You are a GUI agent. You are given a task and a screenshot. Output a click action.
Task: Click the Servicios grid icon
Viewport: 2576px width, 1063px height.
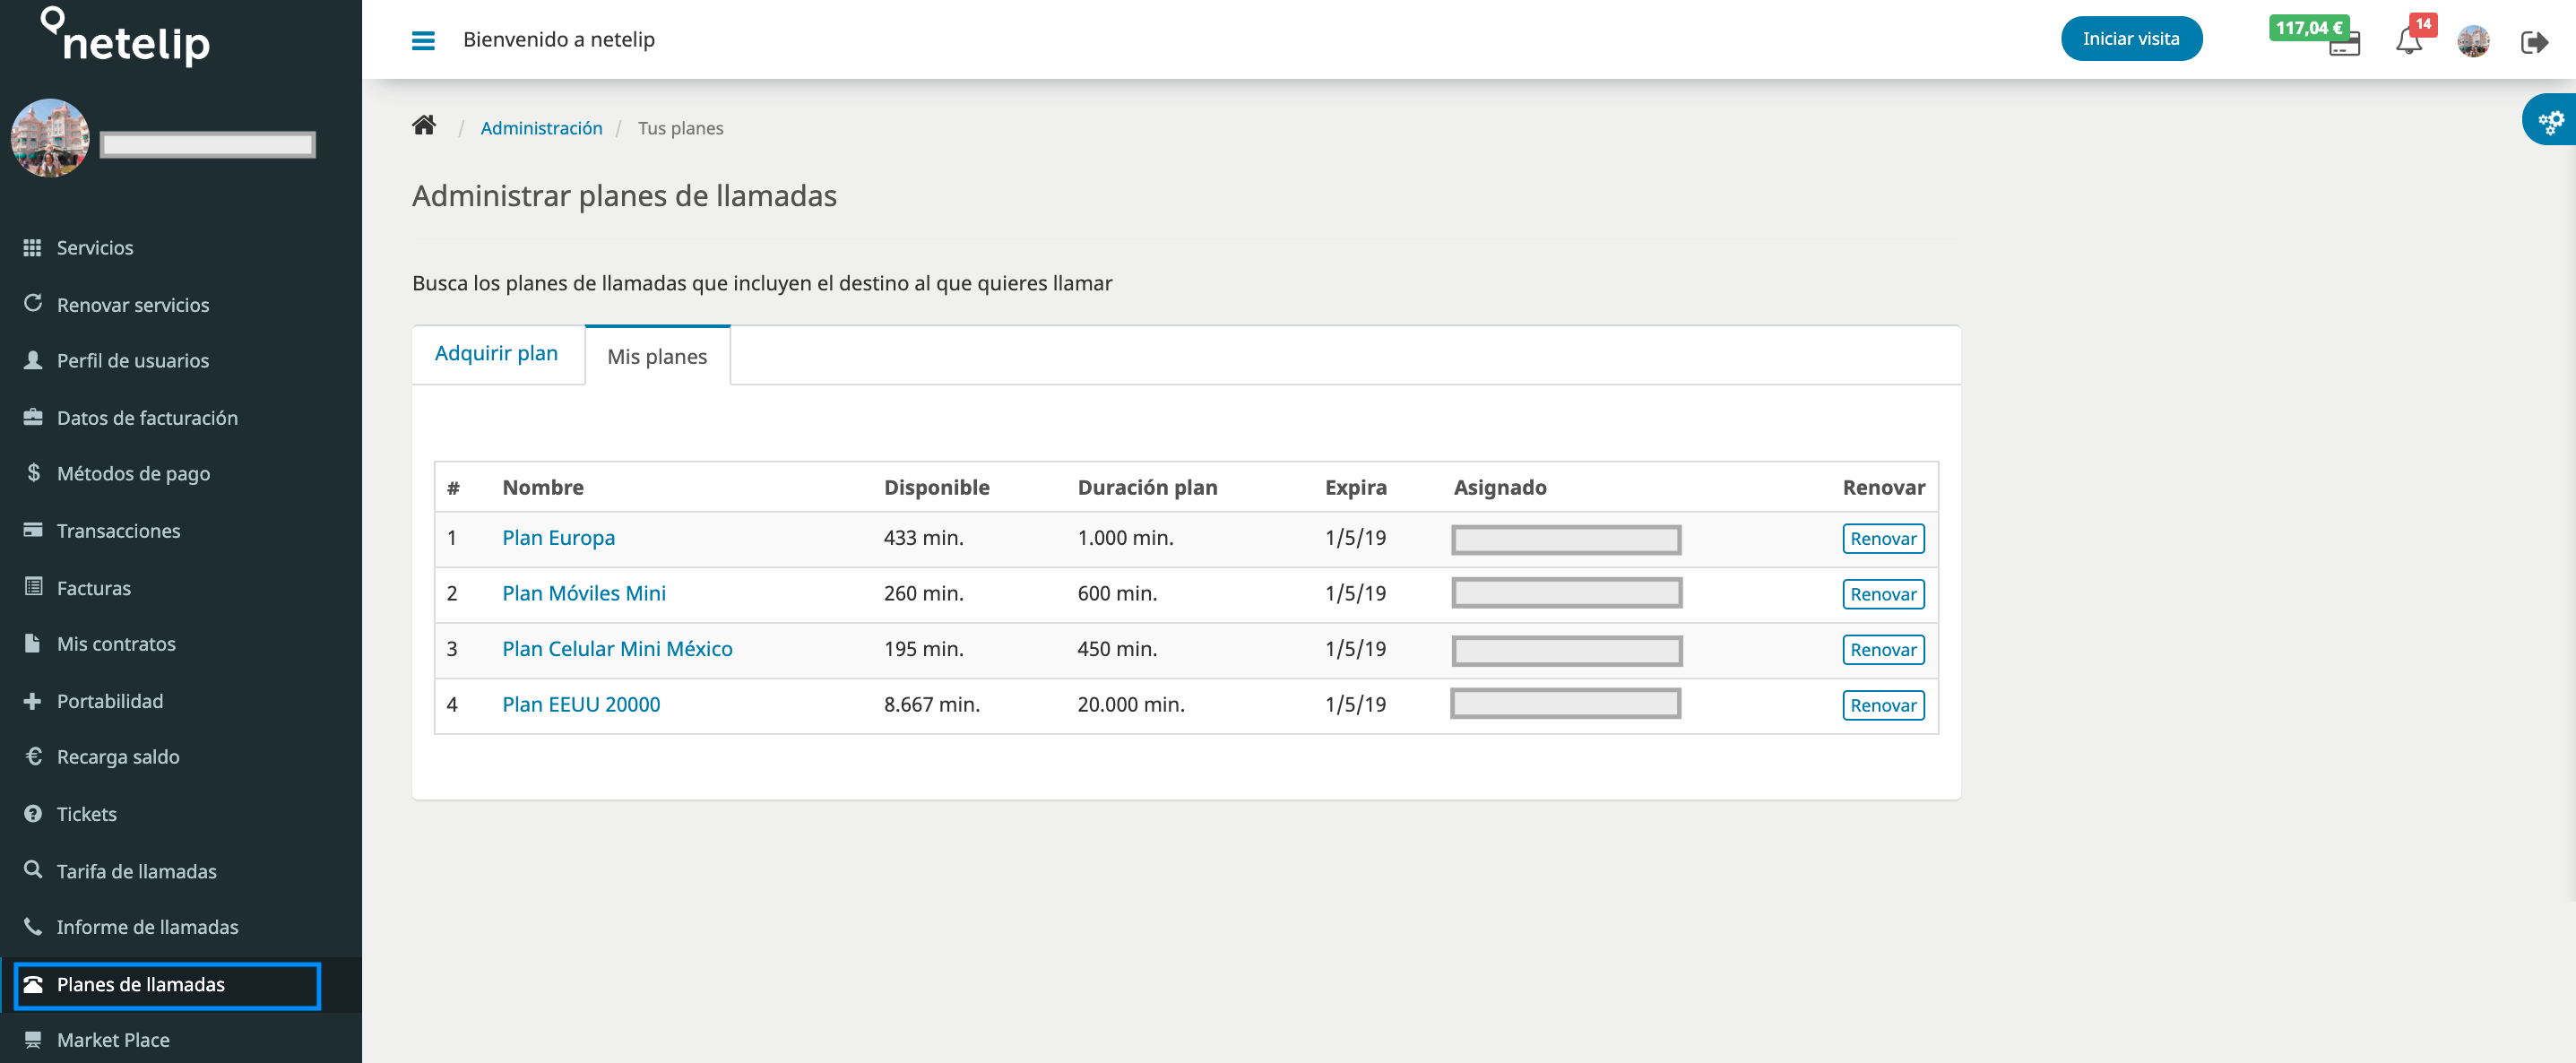[33, 247]
